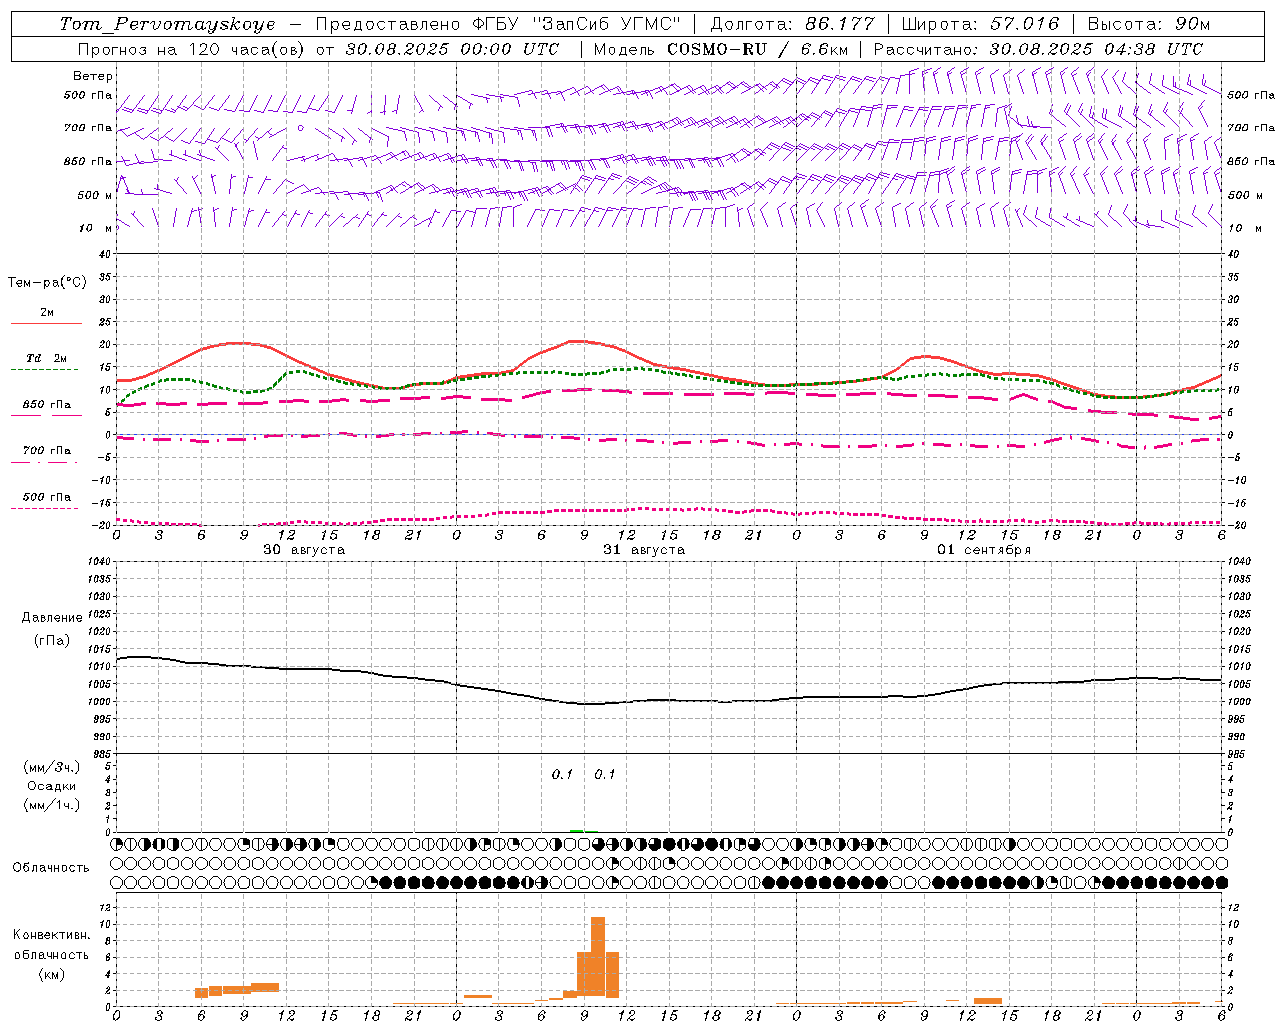This screenshot has height=1024, width=1280.
Task: Click "Рассчитано: 30.08.2025 04:38 UTC" timestamp
Action: coord(1038,49)
